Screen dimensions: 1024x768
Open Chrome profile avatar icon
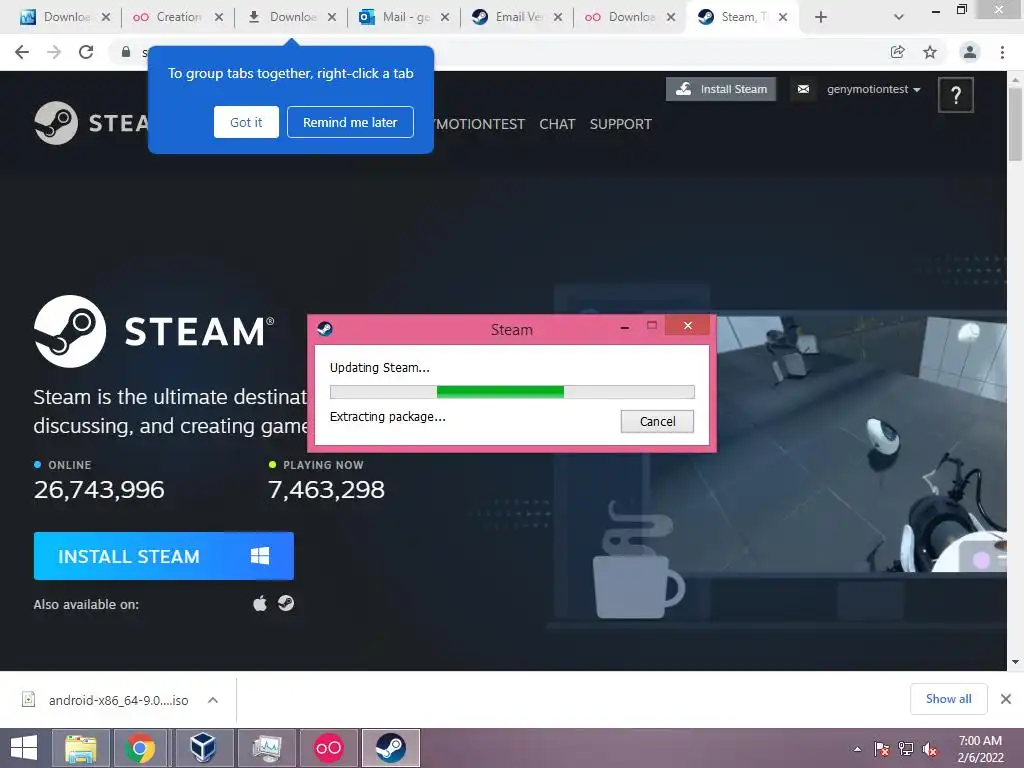pos(970,52)
